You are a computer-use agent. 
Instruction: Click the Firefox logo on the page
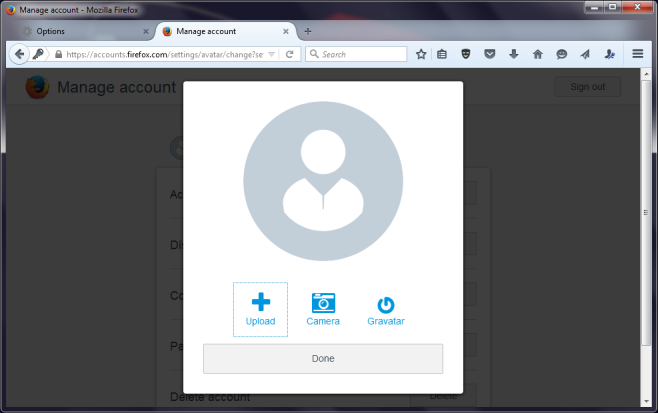[37, 87]
